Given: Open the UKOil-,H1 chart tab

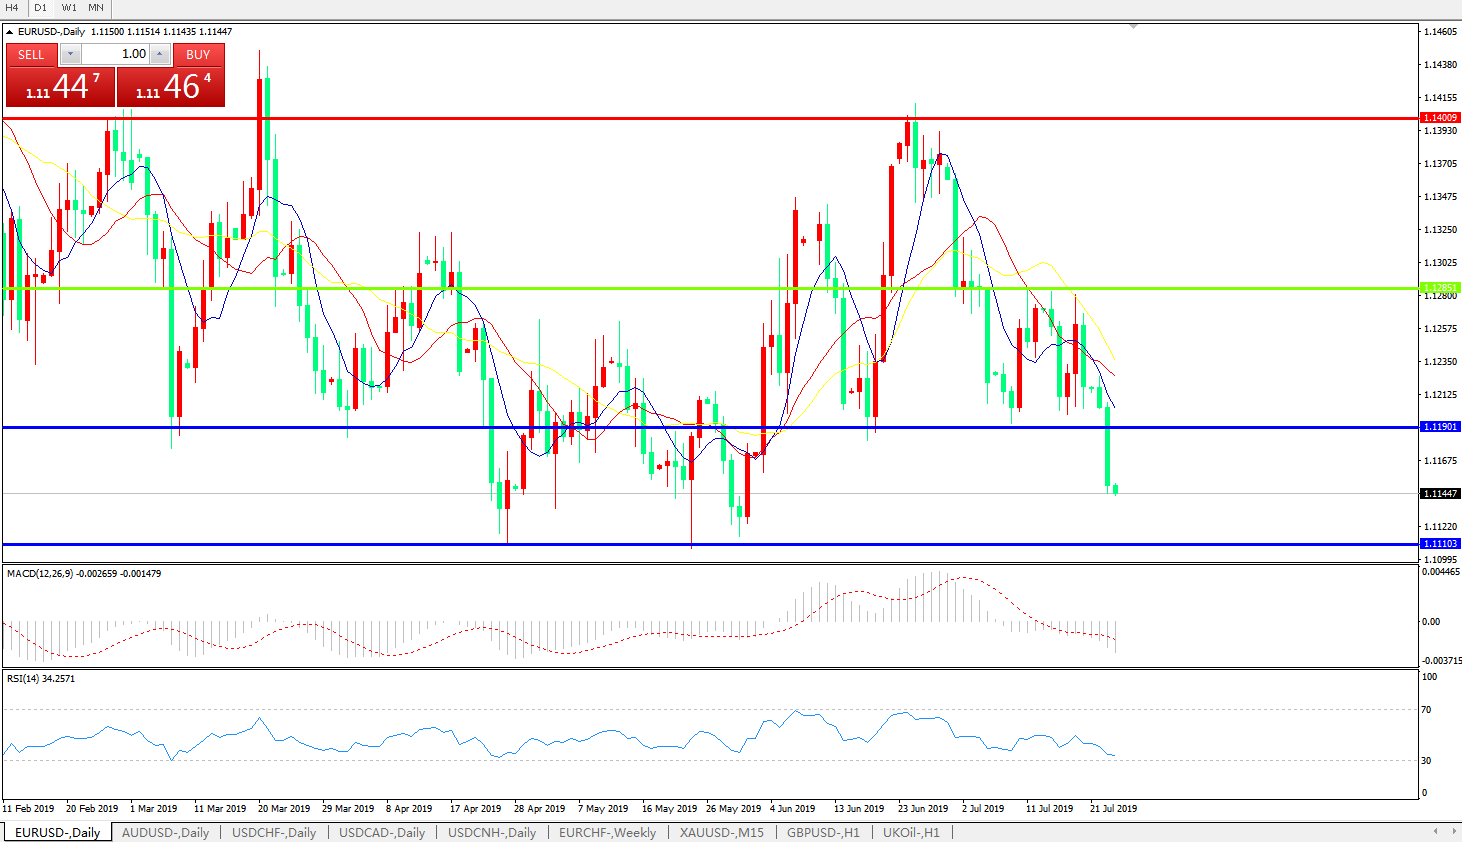Looking at the screenshot, I should pos(910,832).
